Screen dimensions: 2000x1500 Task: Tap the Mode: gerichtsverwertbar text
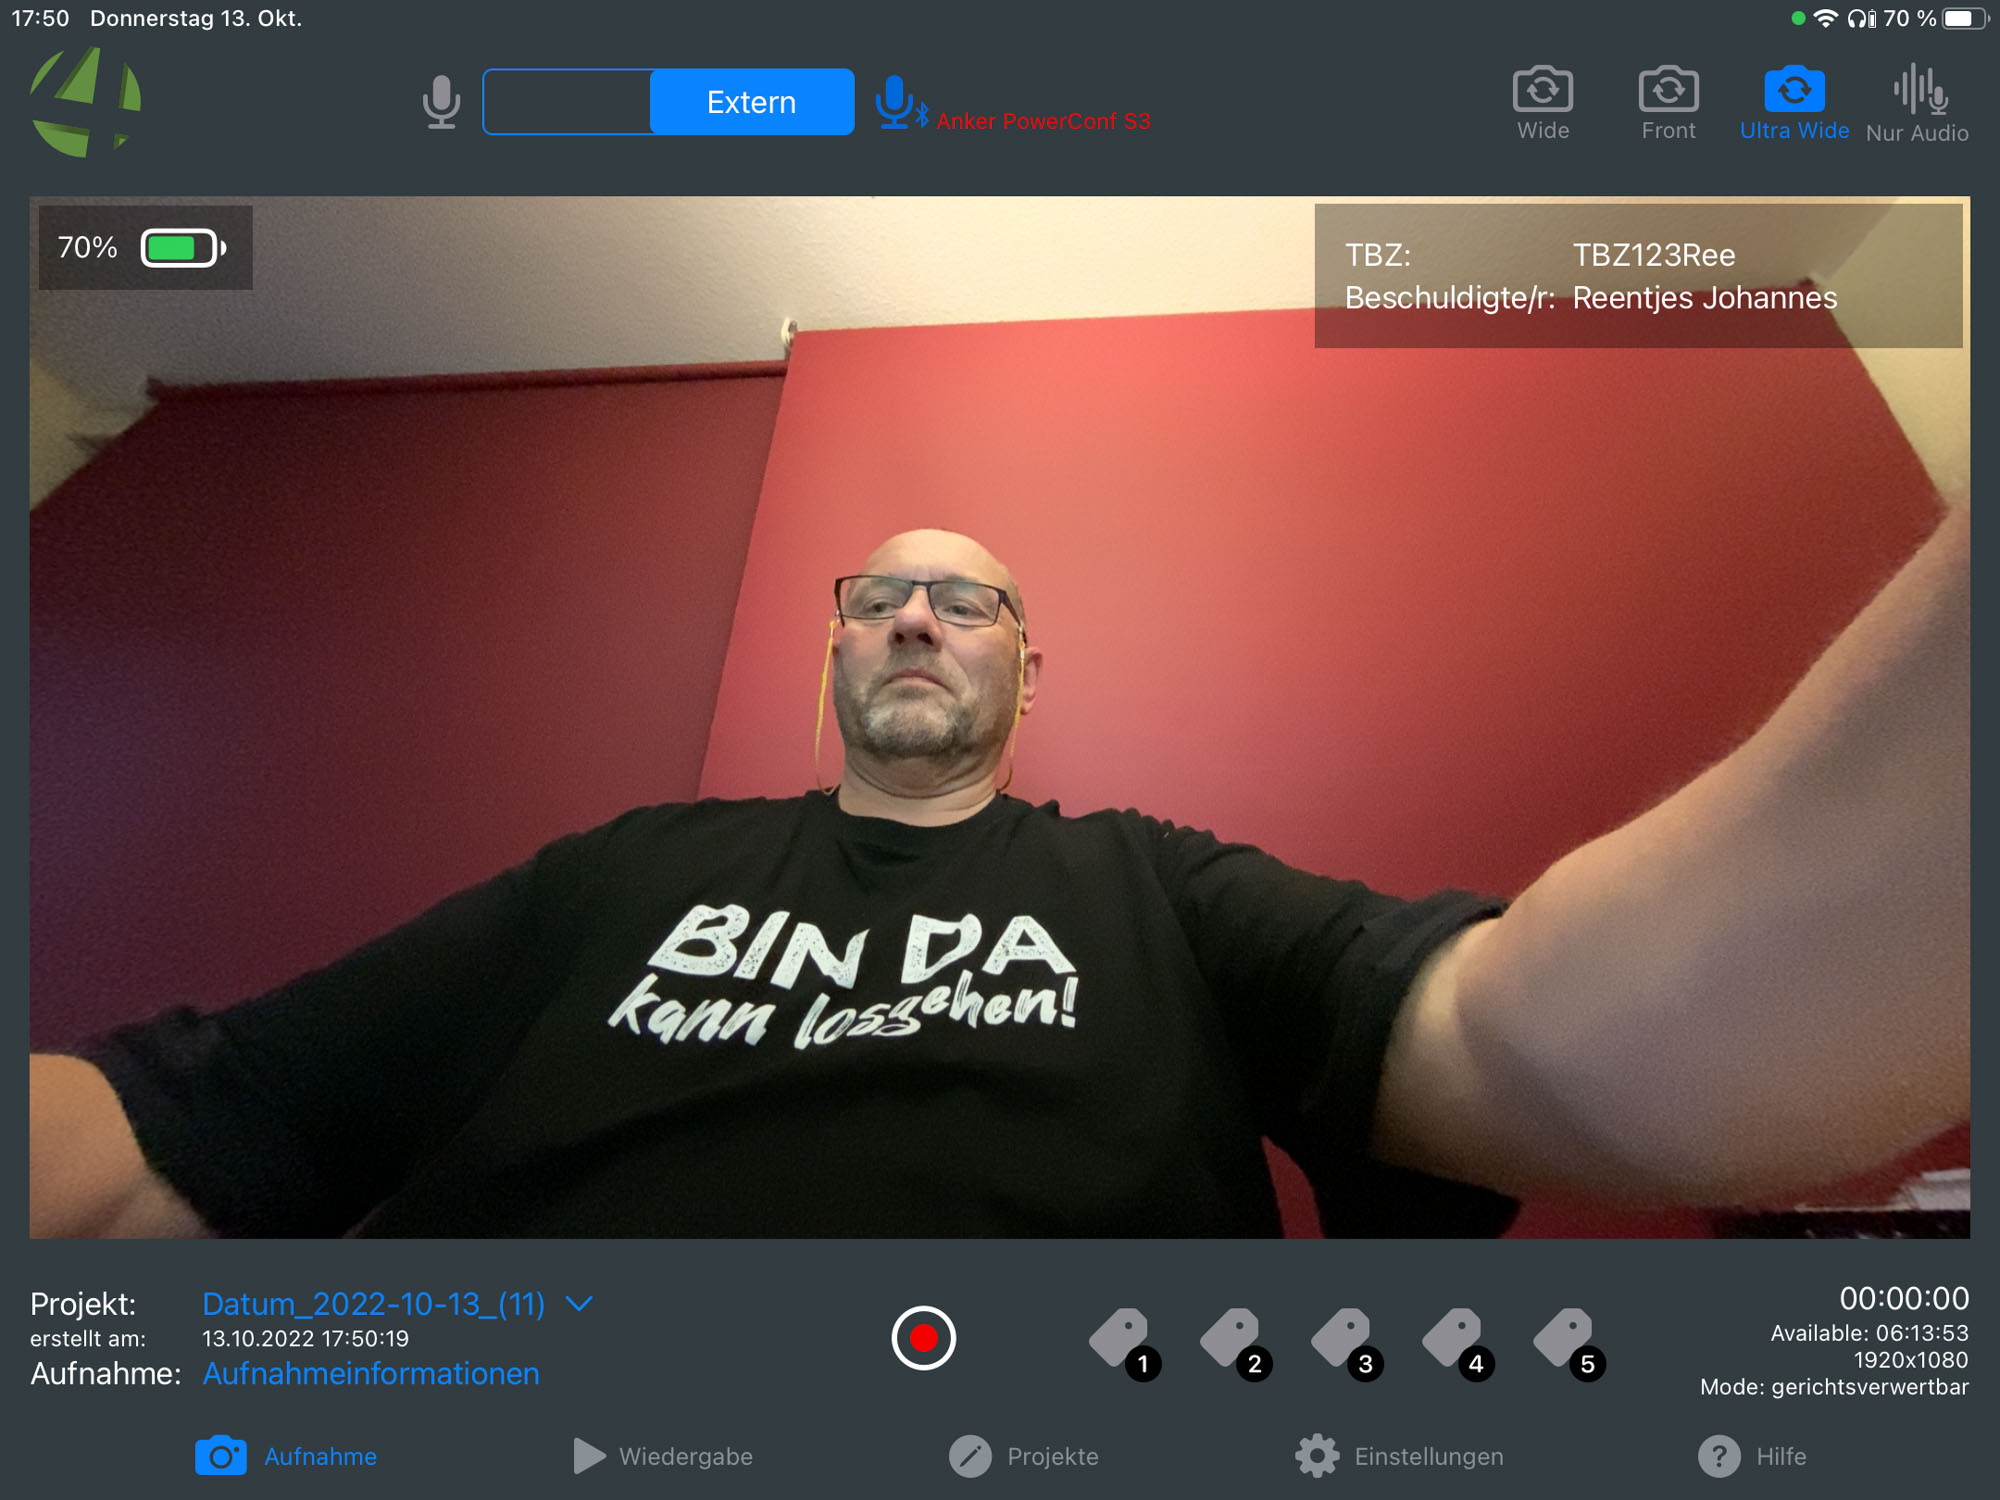(1834, 1387)
